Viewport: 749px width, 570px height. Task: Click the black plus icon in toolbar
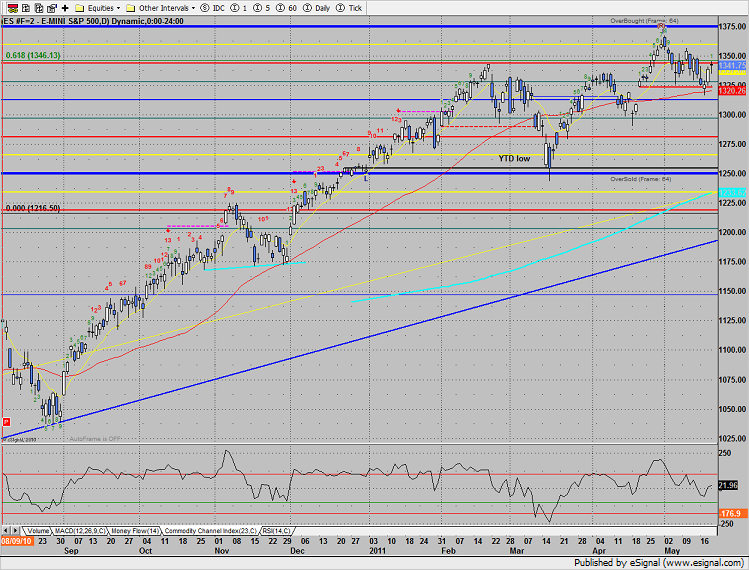pos(65,8)
